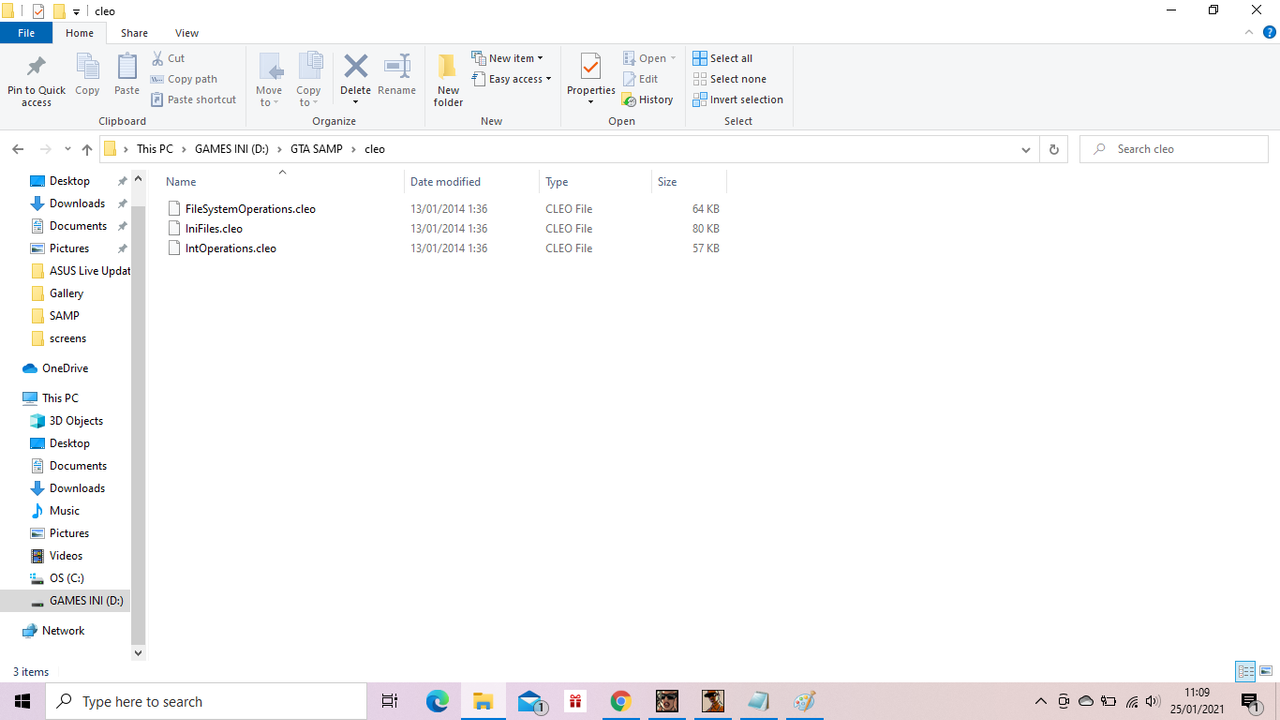Open Microsoft Edge from taskbar
Screen dimensions: 1280x720
coord(437,701)
